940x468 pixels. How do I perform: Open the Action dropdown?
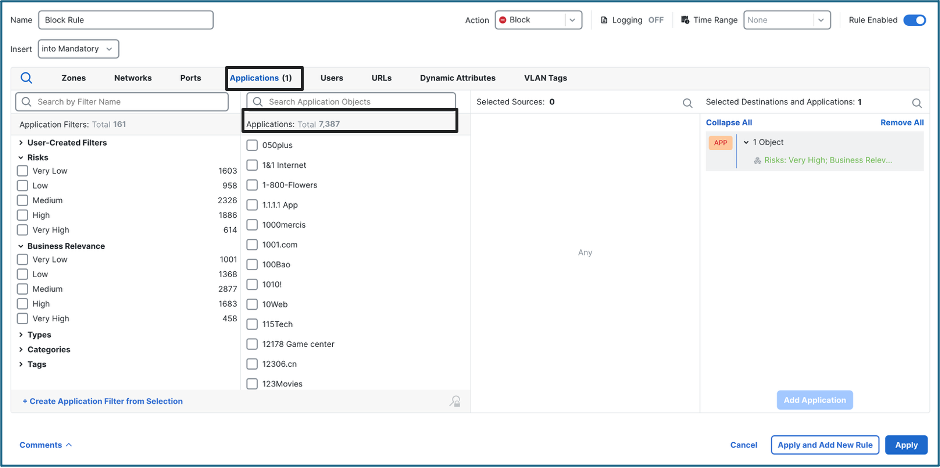tap(538, 20)
